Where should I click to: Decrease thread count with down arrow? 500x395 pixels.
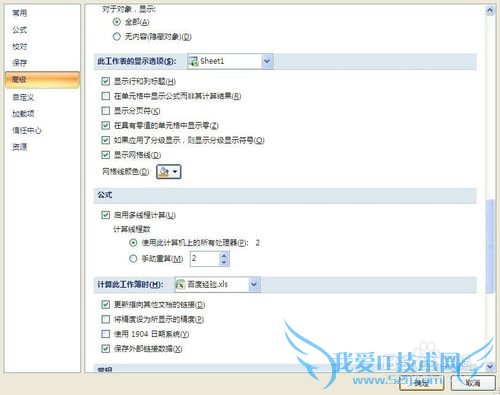point(224,262)
